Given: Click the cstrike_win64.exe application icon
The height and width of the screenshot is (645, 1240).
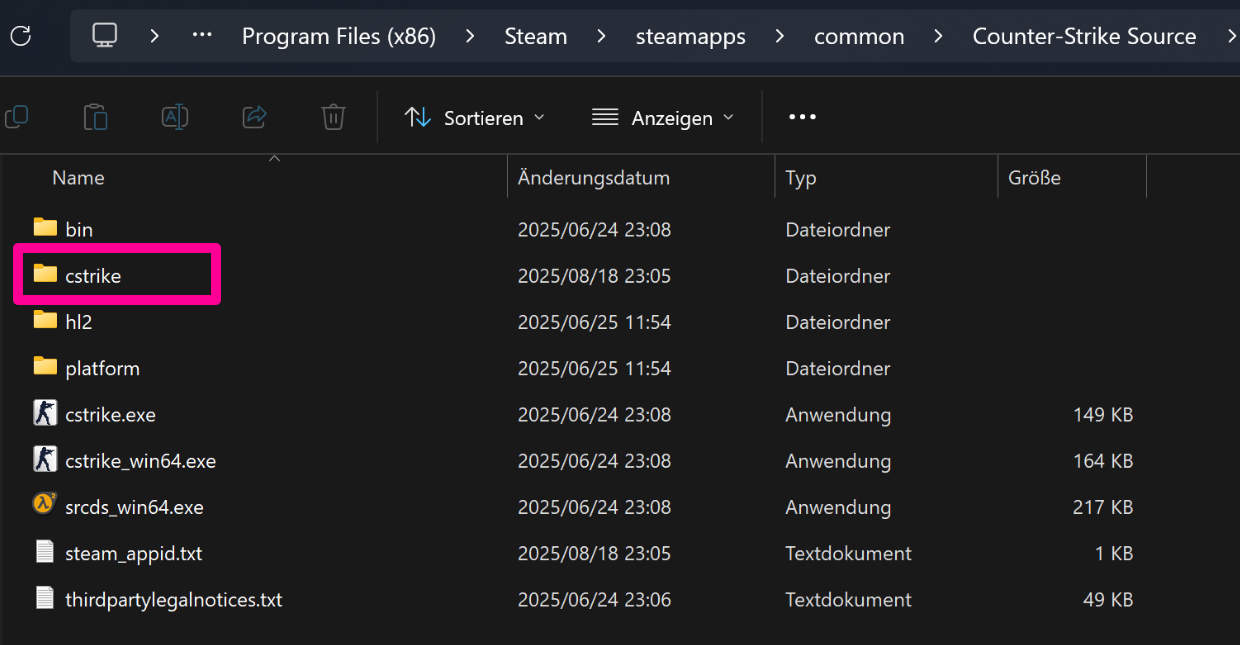Looking at the screenshot, I should click(45, 459).
